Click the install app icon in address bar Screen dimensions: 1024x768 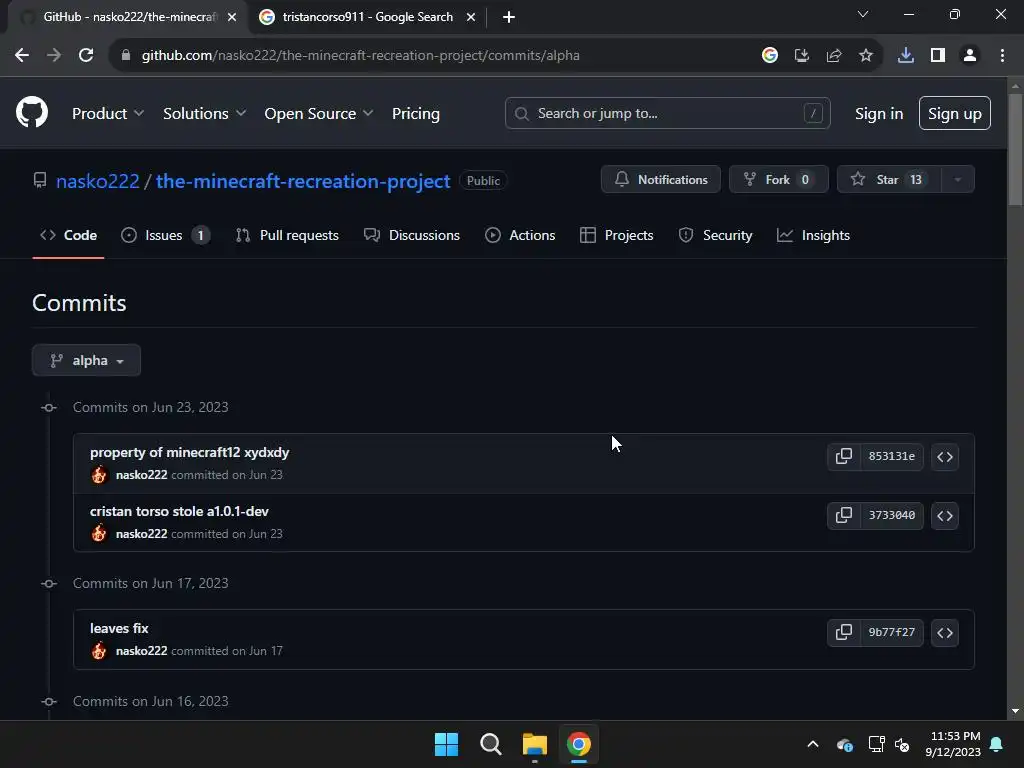point(802,56)
